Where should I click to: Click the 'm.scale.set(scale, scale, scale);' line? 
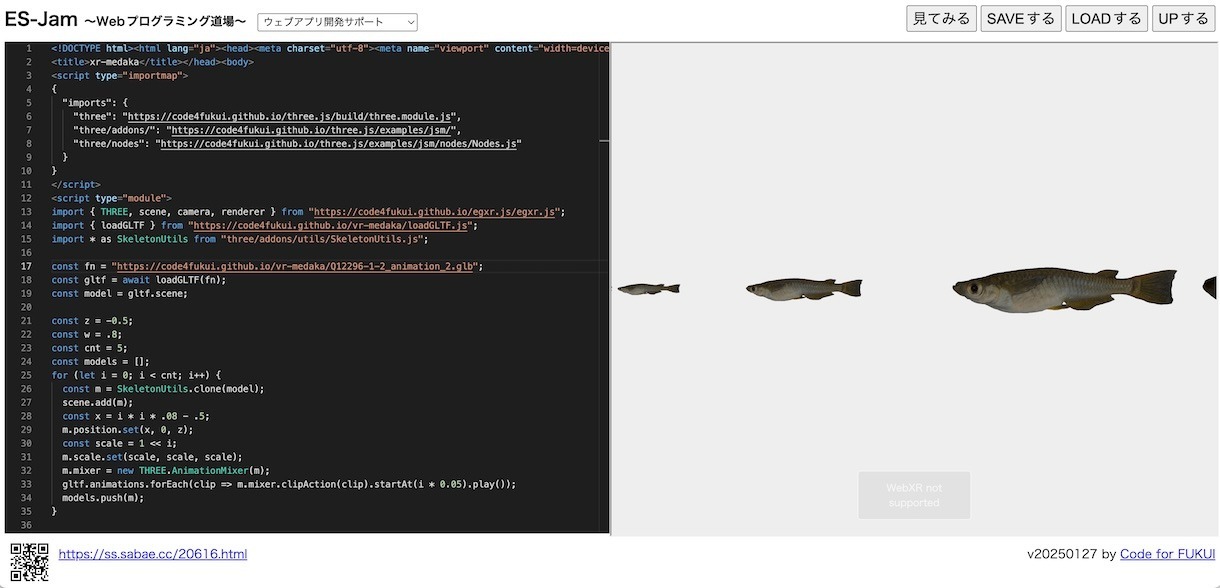click(x=152, y=456)
